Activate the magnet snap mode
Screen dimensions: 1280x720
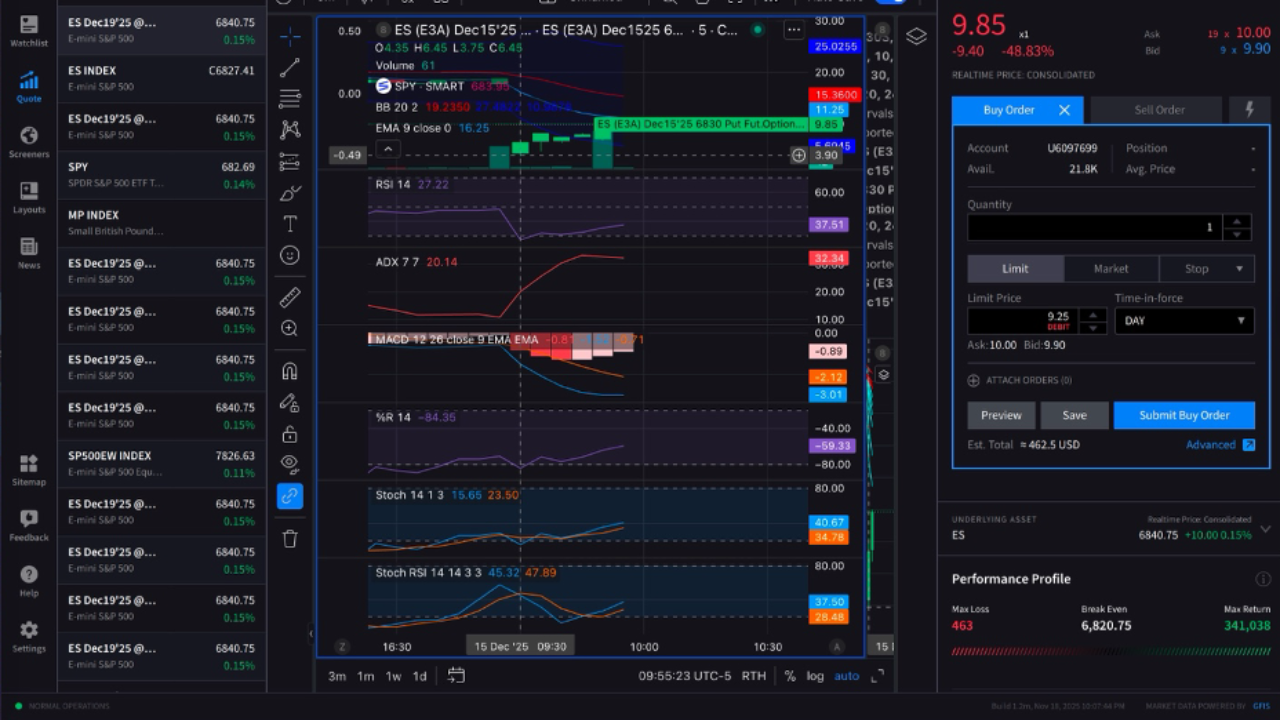click(290, 371)
